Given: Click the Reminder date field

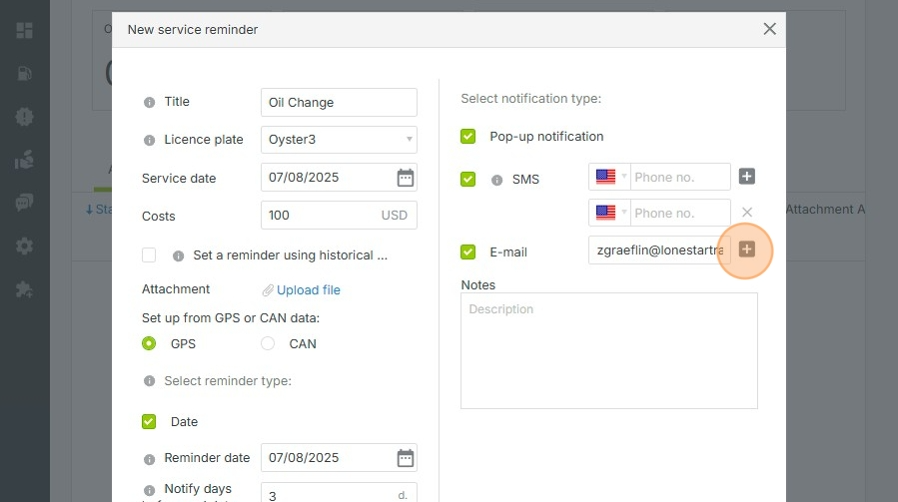Looking at the screenshot, I should 339,458.
